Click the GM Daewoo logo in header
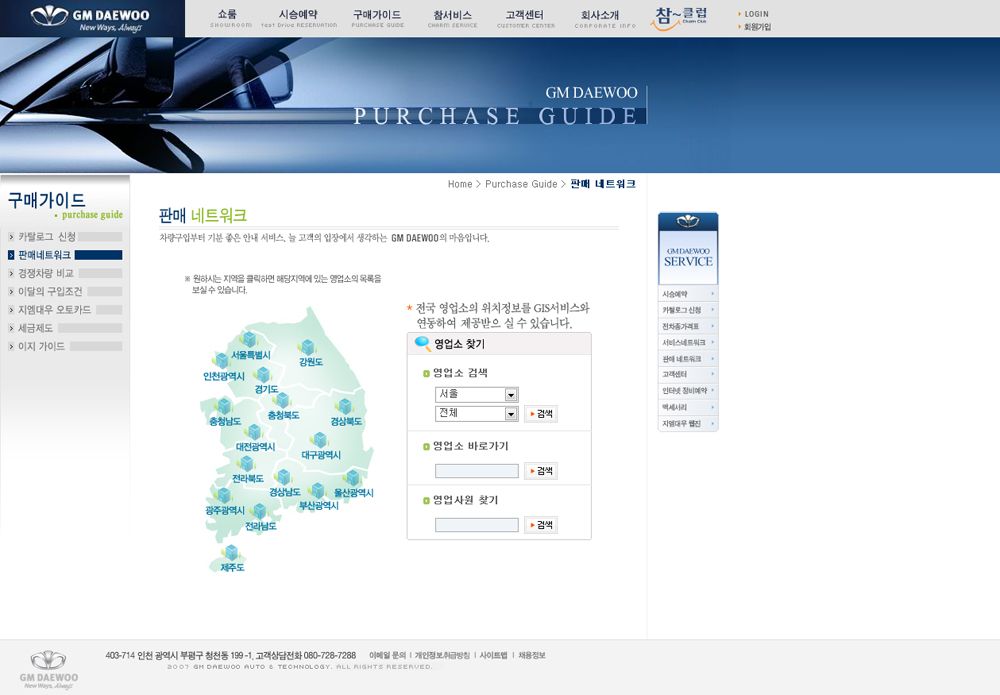 [x=90, y=18]
